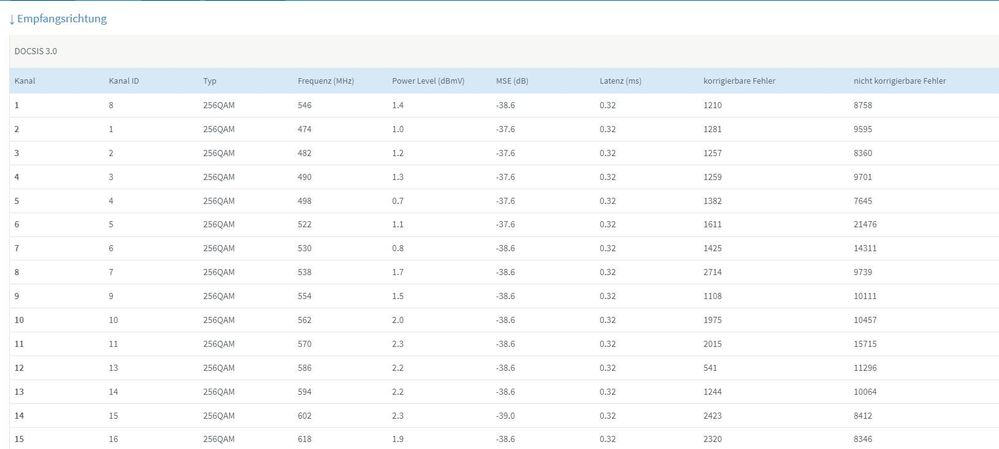Click the MSE (dB) column header
Viewport: 999px width, 449px height.
click(512, 82)
